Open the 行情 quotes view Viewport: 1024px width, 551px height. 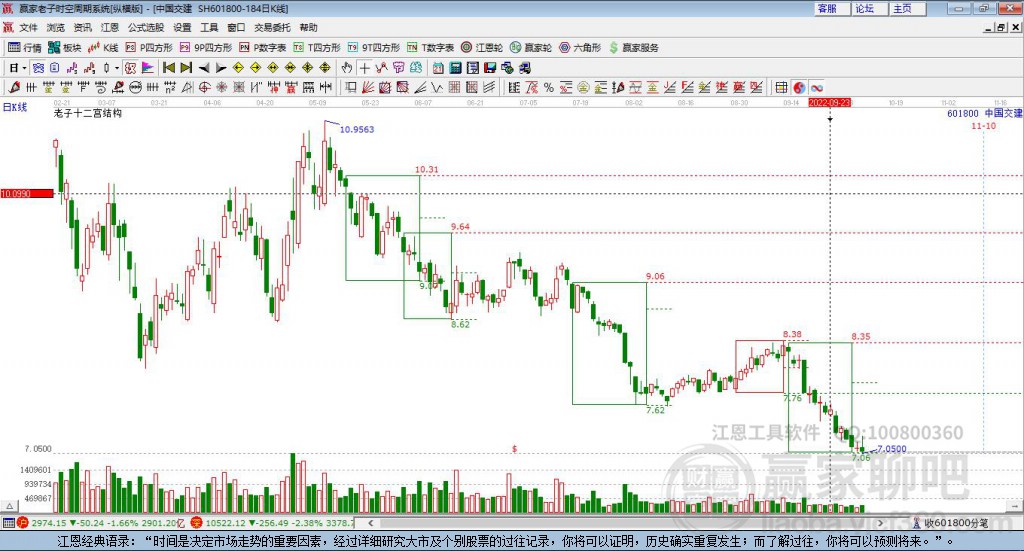tap(24, 48)
